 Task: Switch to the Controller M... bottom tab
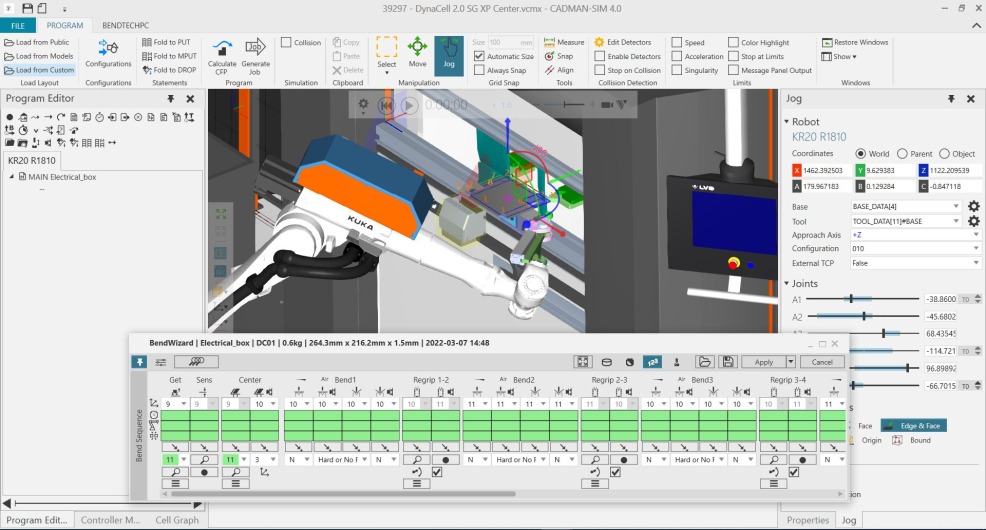pos(110,520)
